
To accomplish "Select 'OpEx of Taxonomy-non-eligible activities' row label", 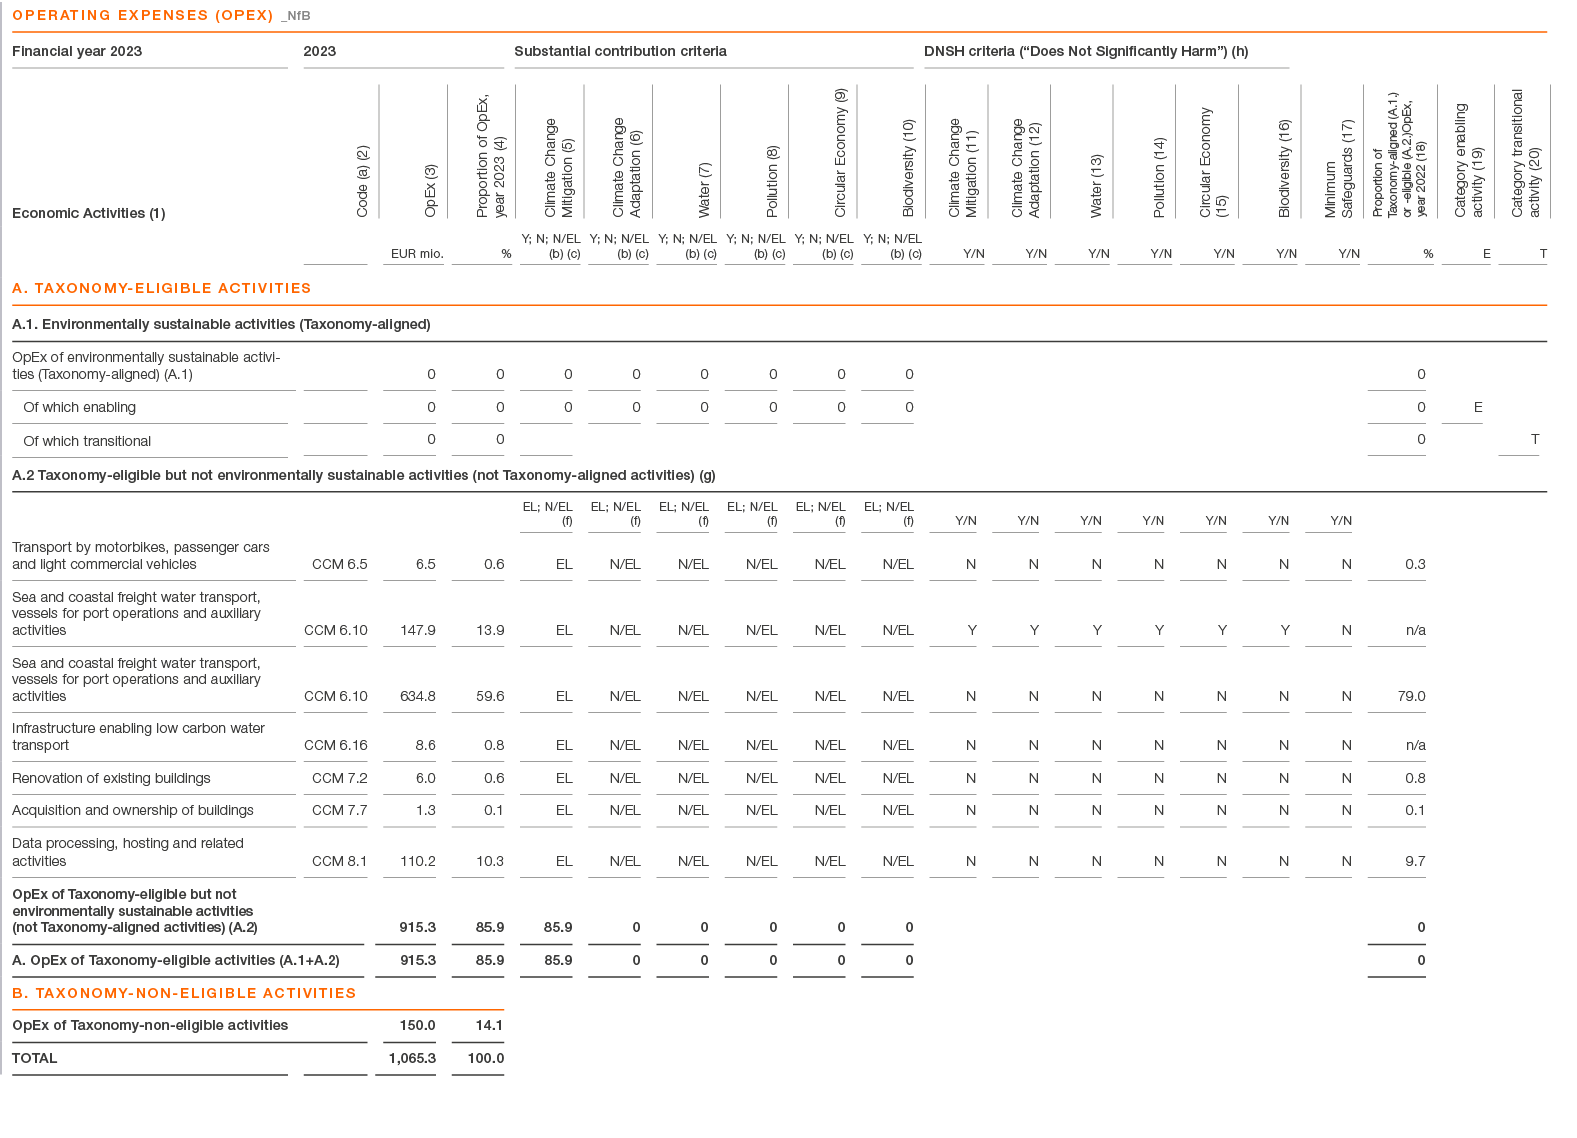I will tap(150, 1025).
